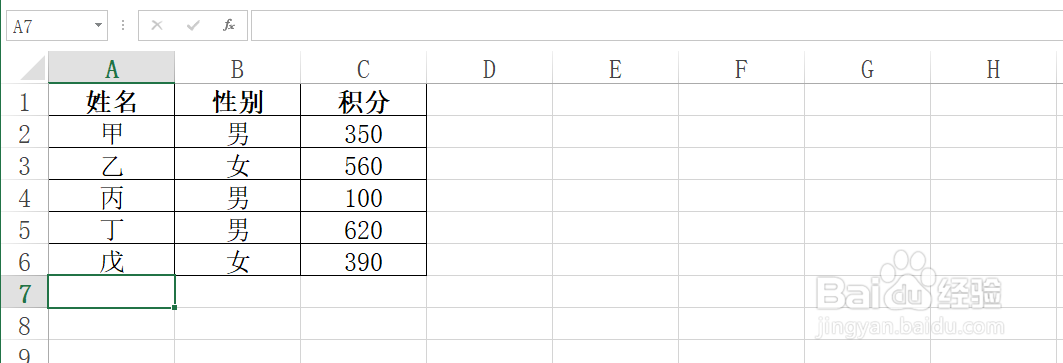The image size is (1063, 363).
Task: Expand the Name Box dropdown arrow
Action: pyautogui.click(x=99, y=26)
